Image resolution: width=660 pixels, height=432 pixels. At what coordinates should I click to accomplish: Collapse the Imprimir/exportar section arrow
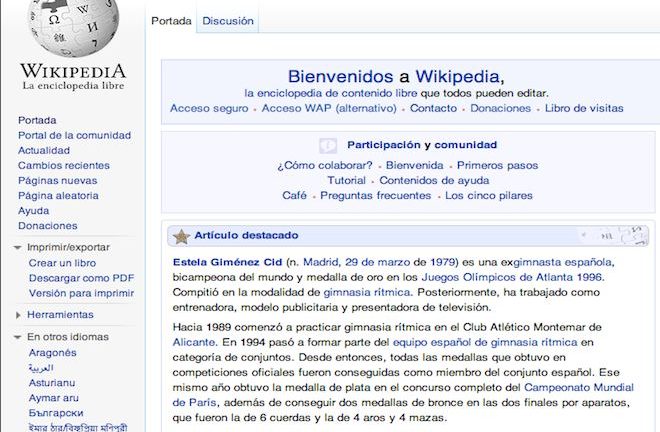(x=18, y=248)
